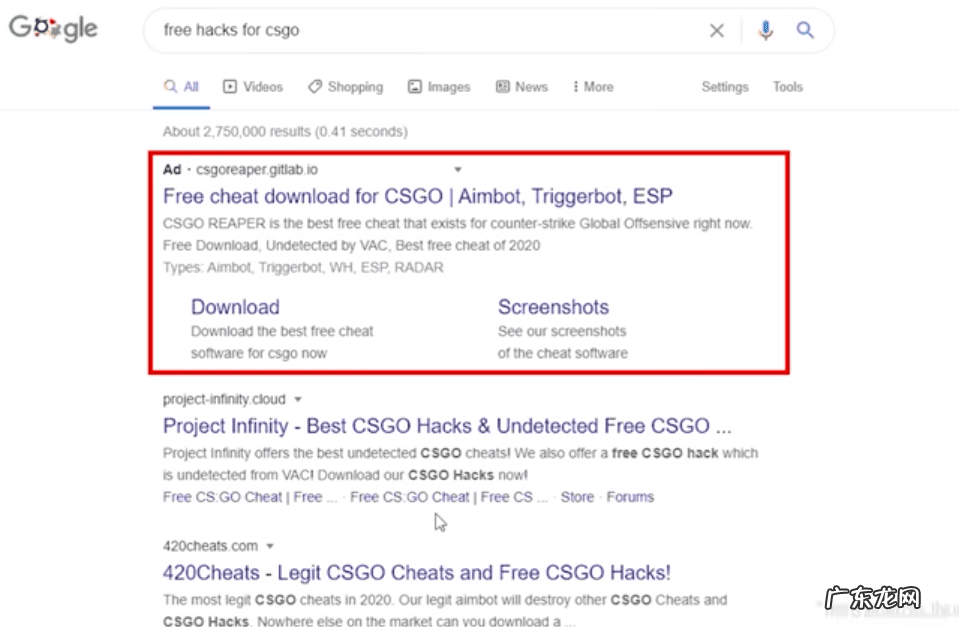Open the Images results tab
959x627 pixels.
[x=439, y=87]
